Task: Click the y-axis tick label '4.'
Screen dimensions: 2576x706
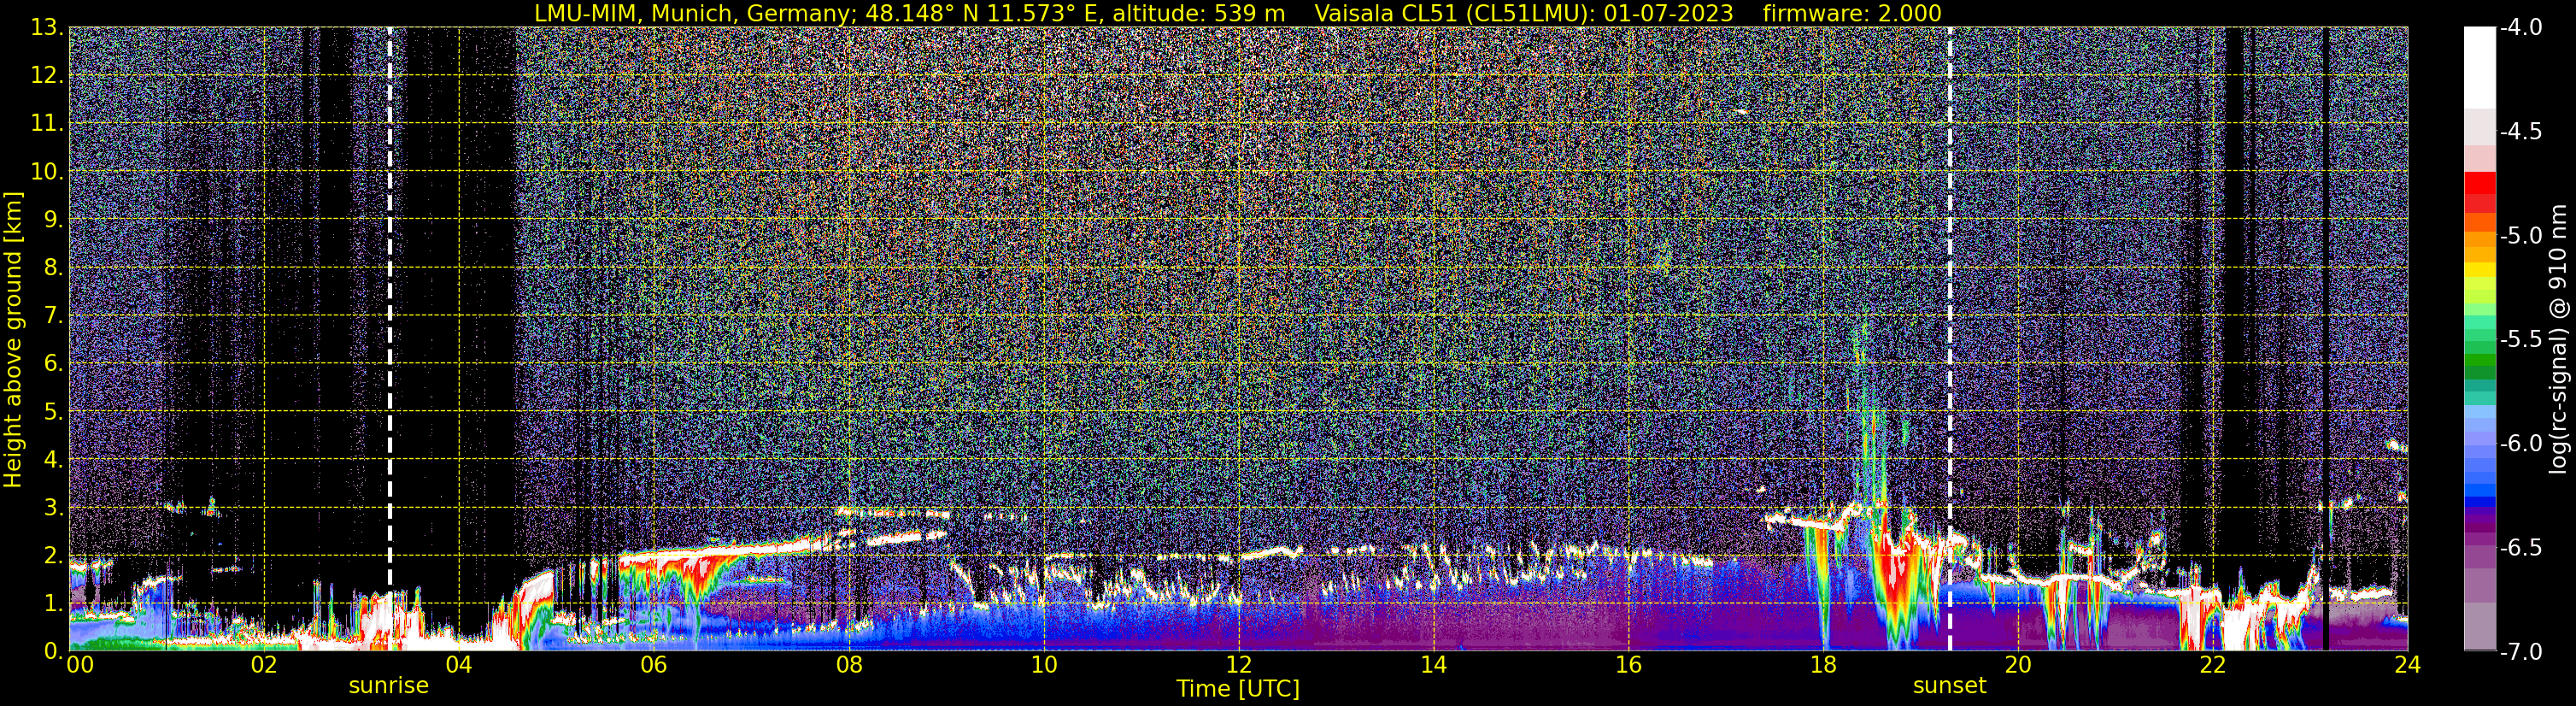Action: click(53, 460)
